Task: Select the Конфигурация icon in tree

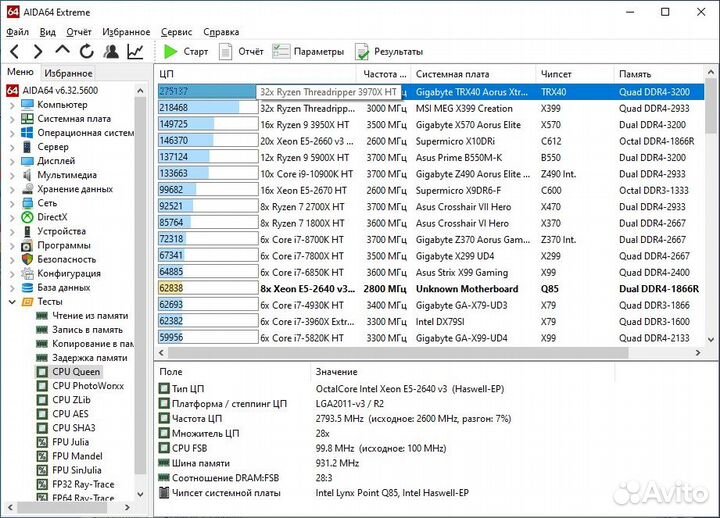Action: point(28,274)
